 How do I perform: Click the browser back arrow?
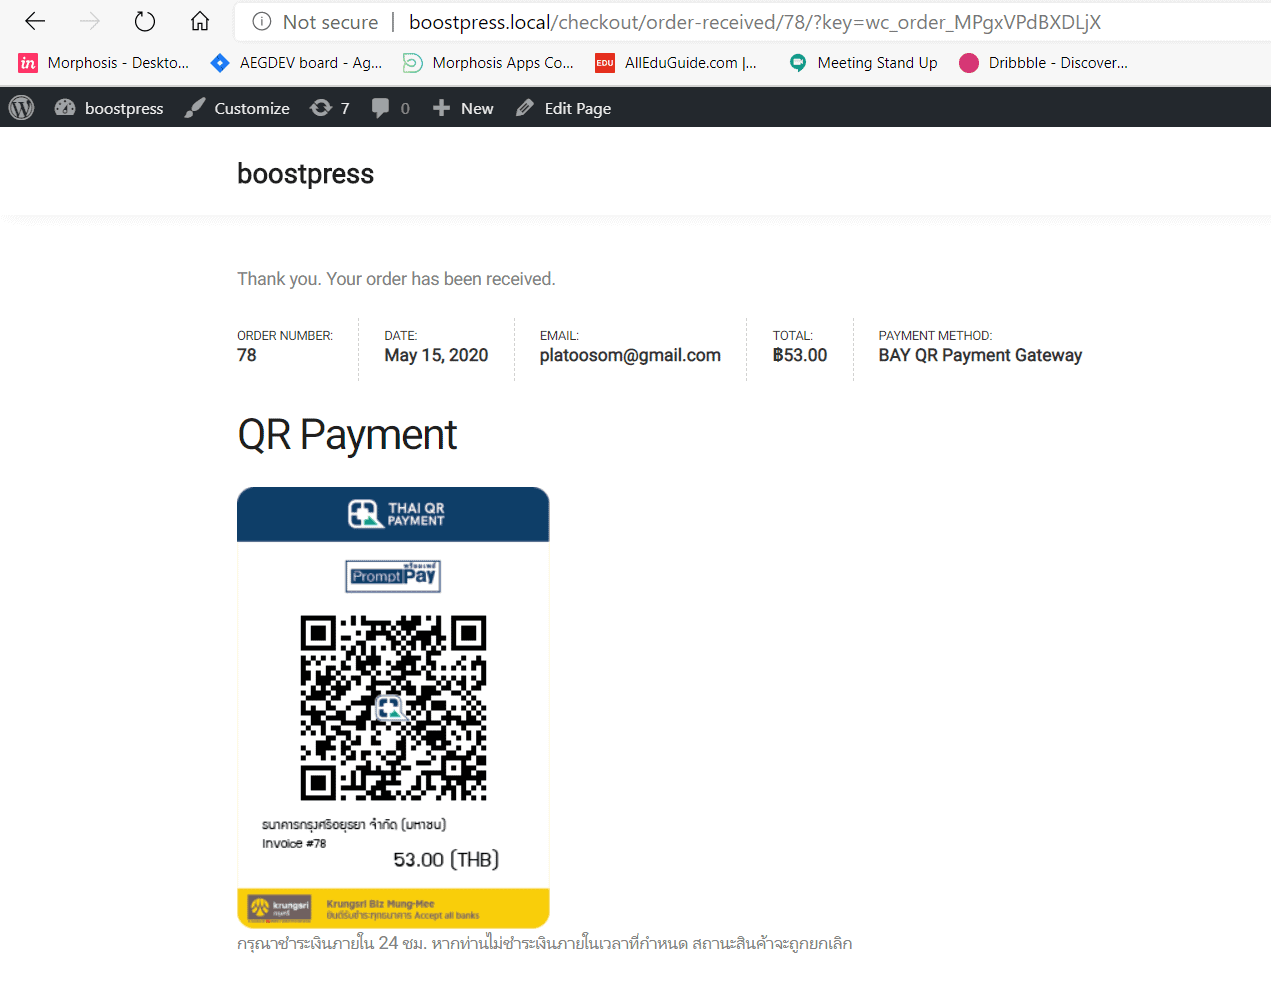[35, 21]
